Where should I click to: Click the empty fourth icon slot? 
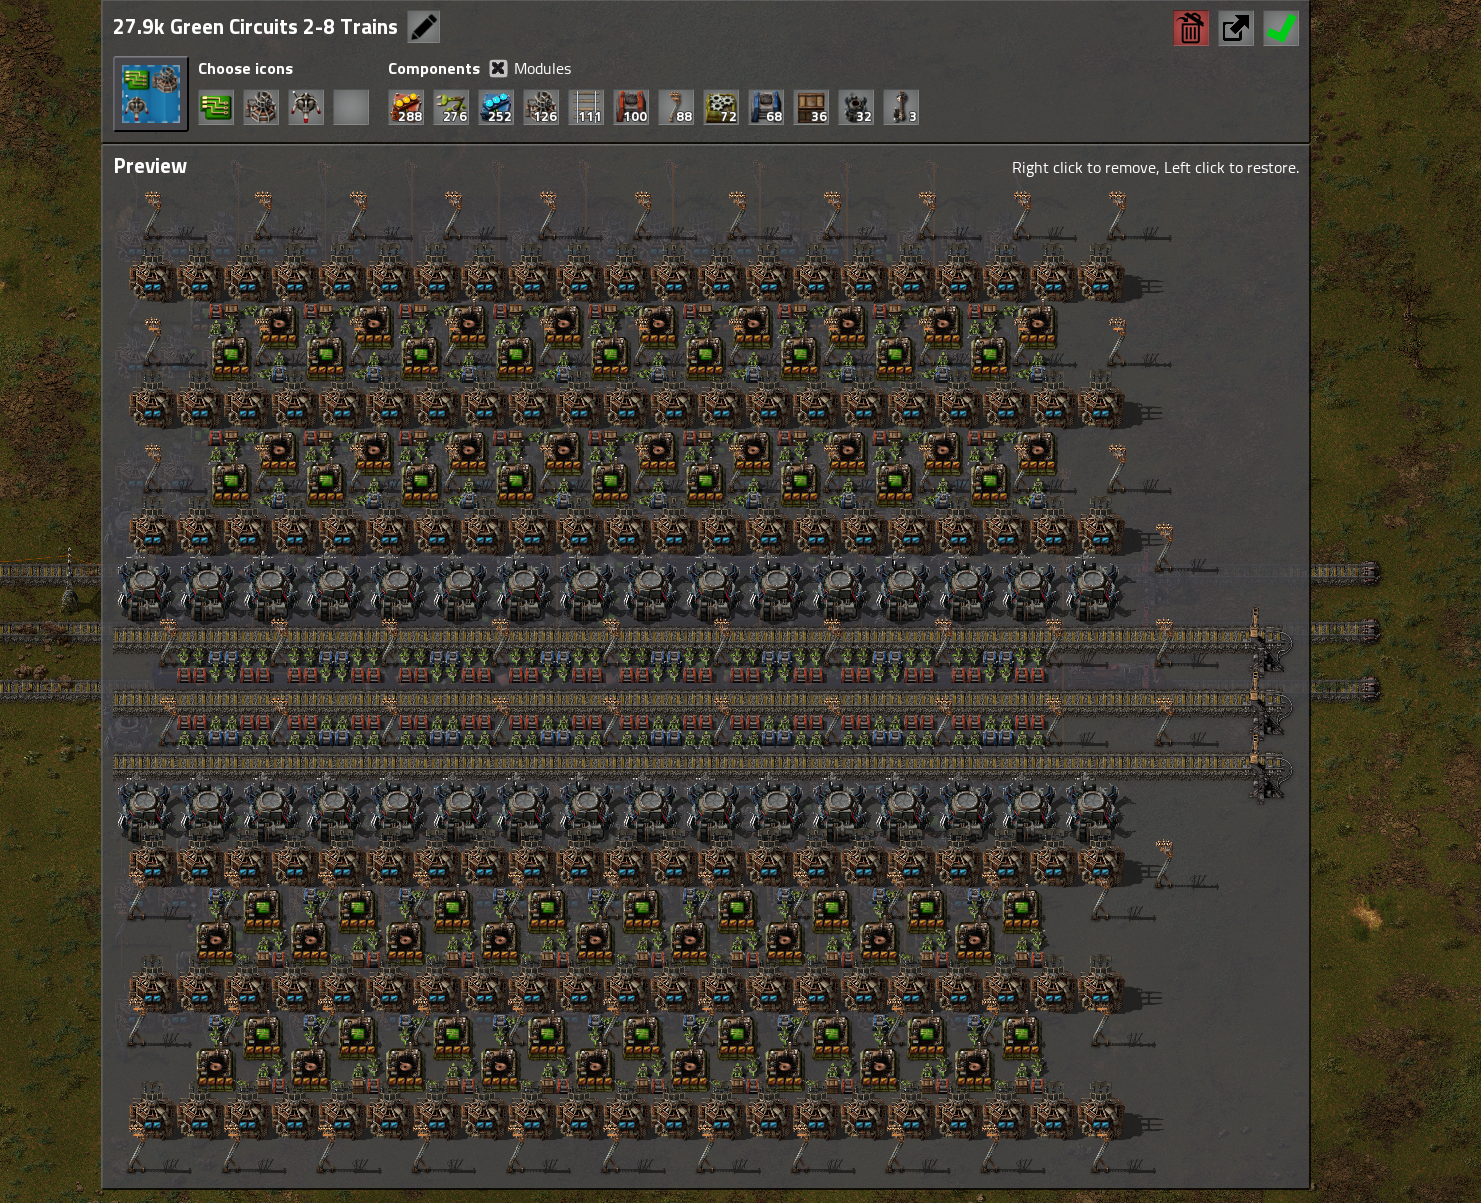(351, 107)
